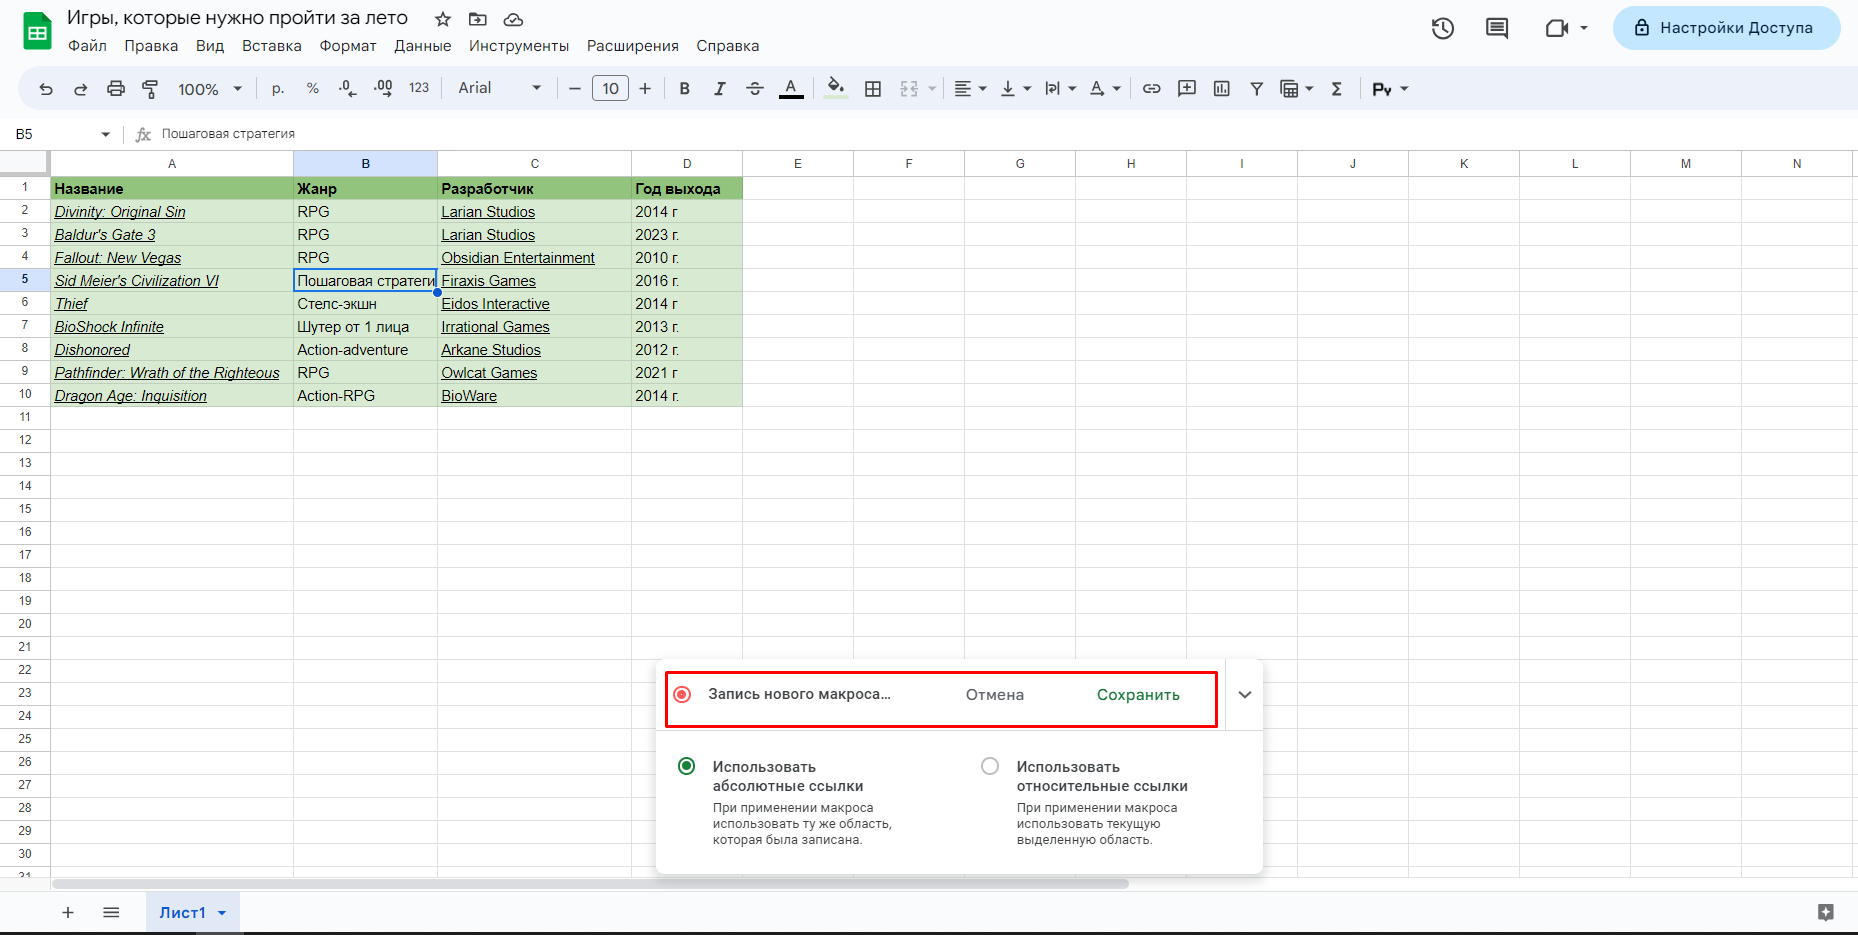Format as currency (р.) button

tap(278, 89)
